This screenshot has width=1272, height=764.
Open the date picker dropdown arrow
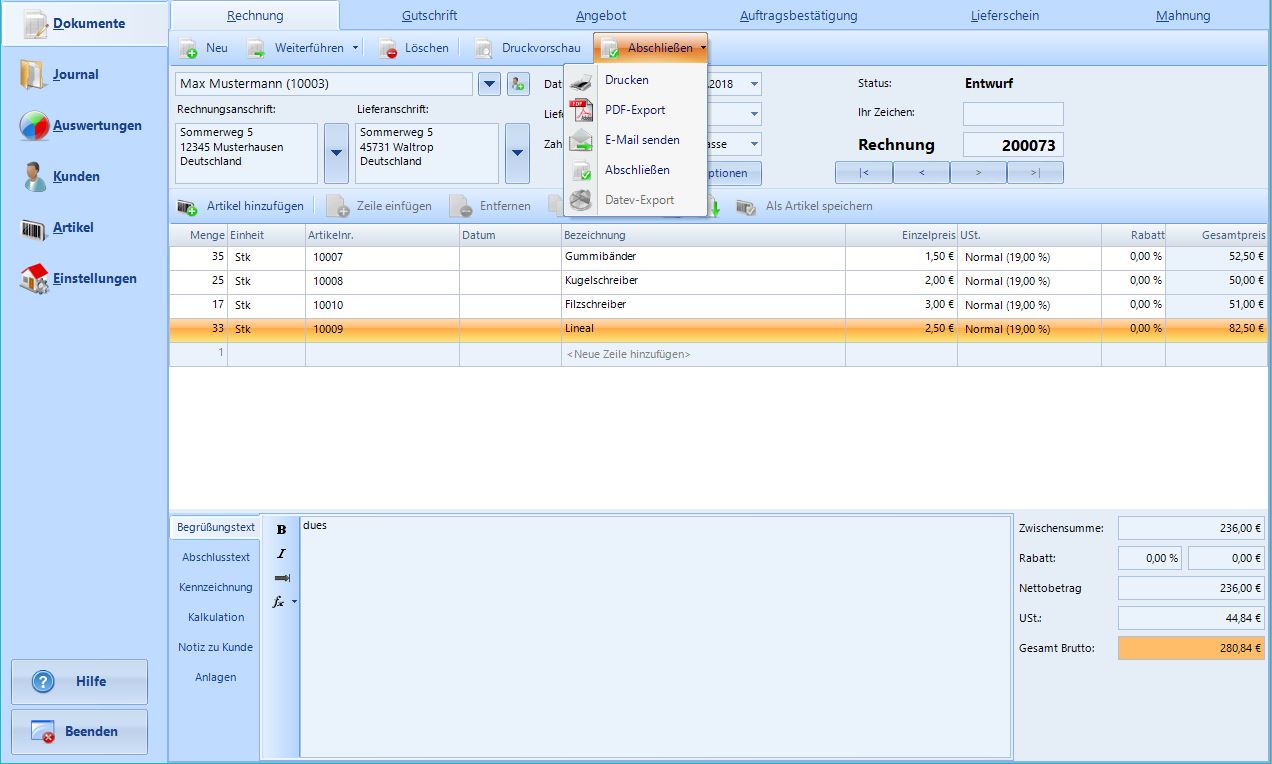(753, 84)
